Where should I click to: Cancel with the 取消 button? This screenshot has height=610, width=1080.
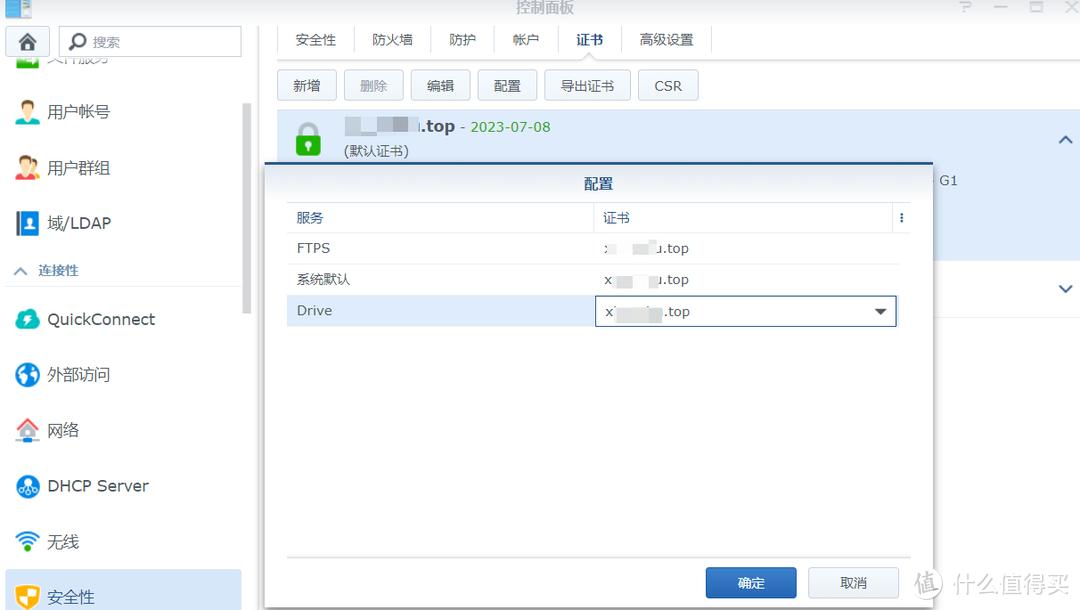coord(853,583)
